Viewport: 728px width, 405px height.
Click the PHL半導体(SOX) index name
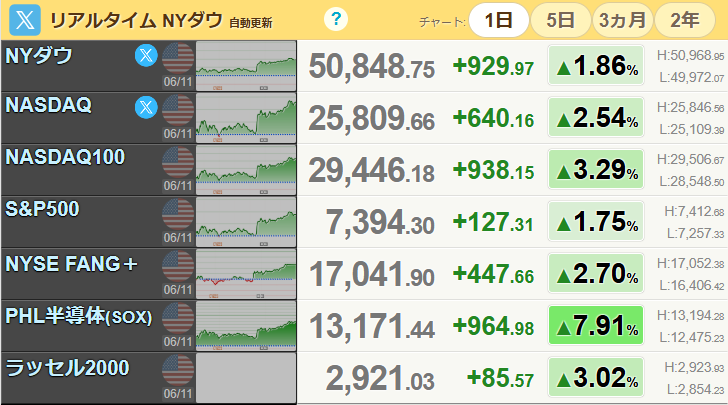pos(79,316)
